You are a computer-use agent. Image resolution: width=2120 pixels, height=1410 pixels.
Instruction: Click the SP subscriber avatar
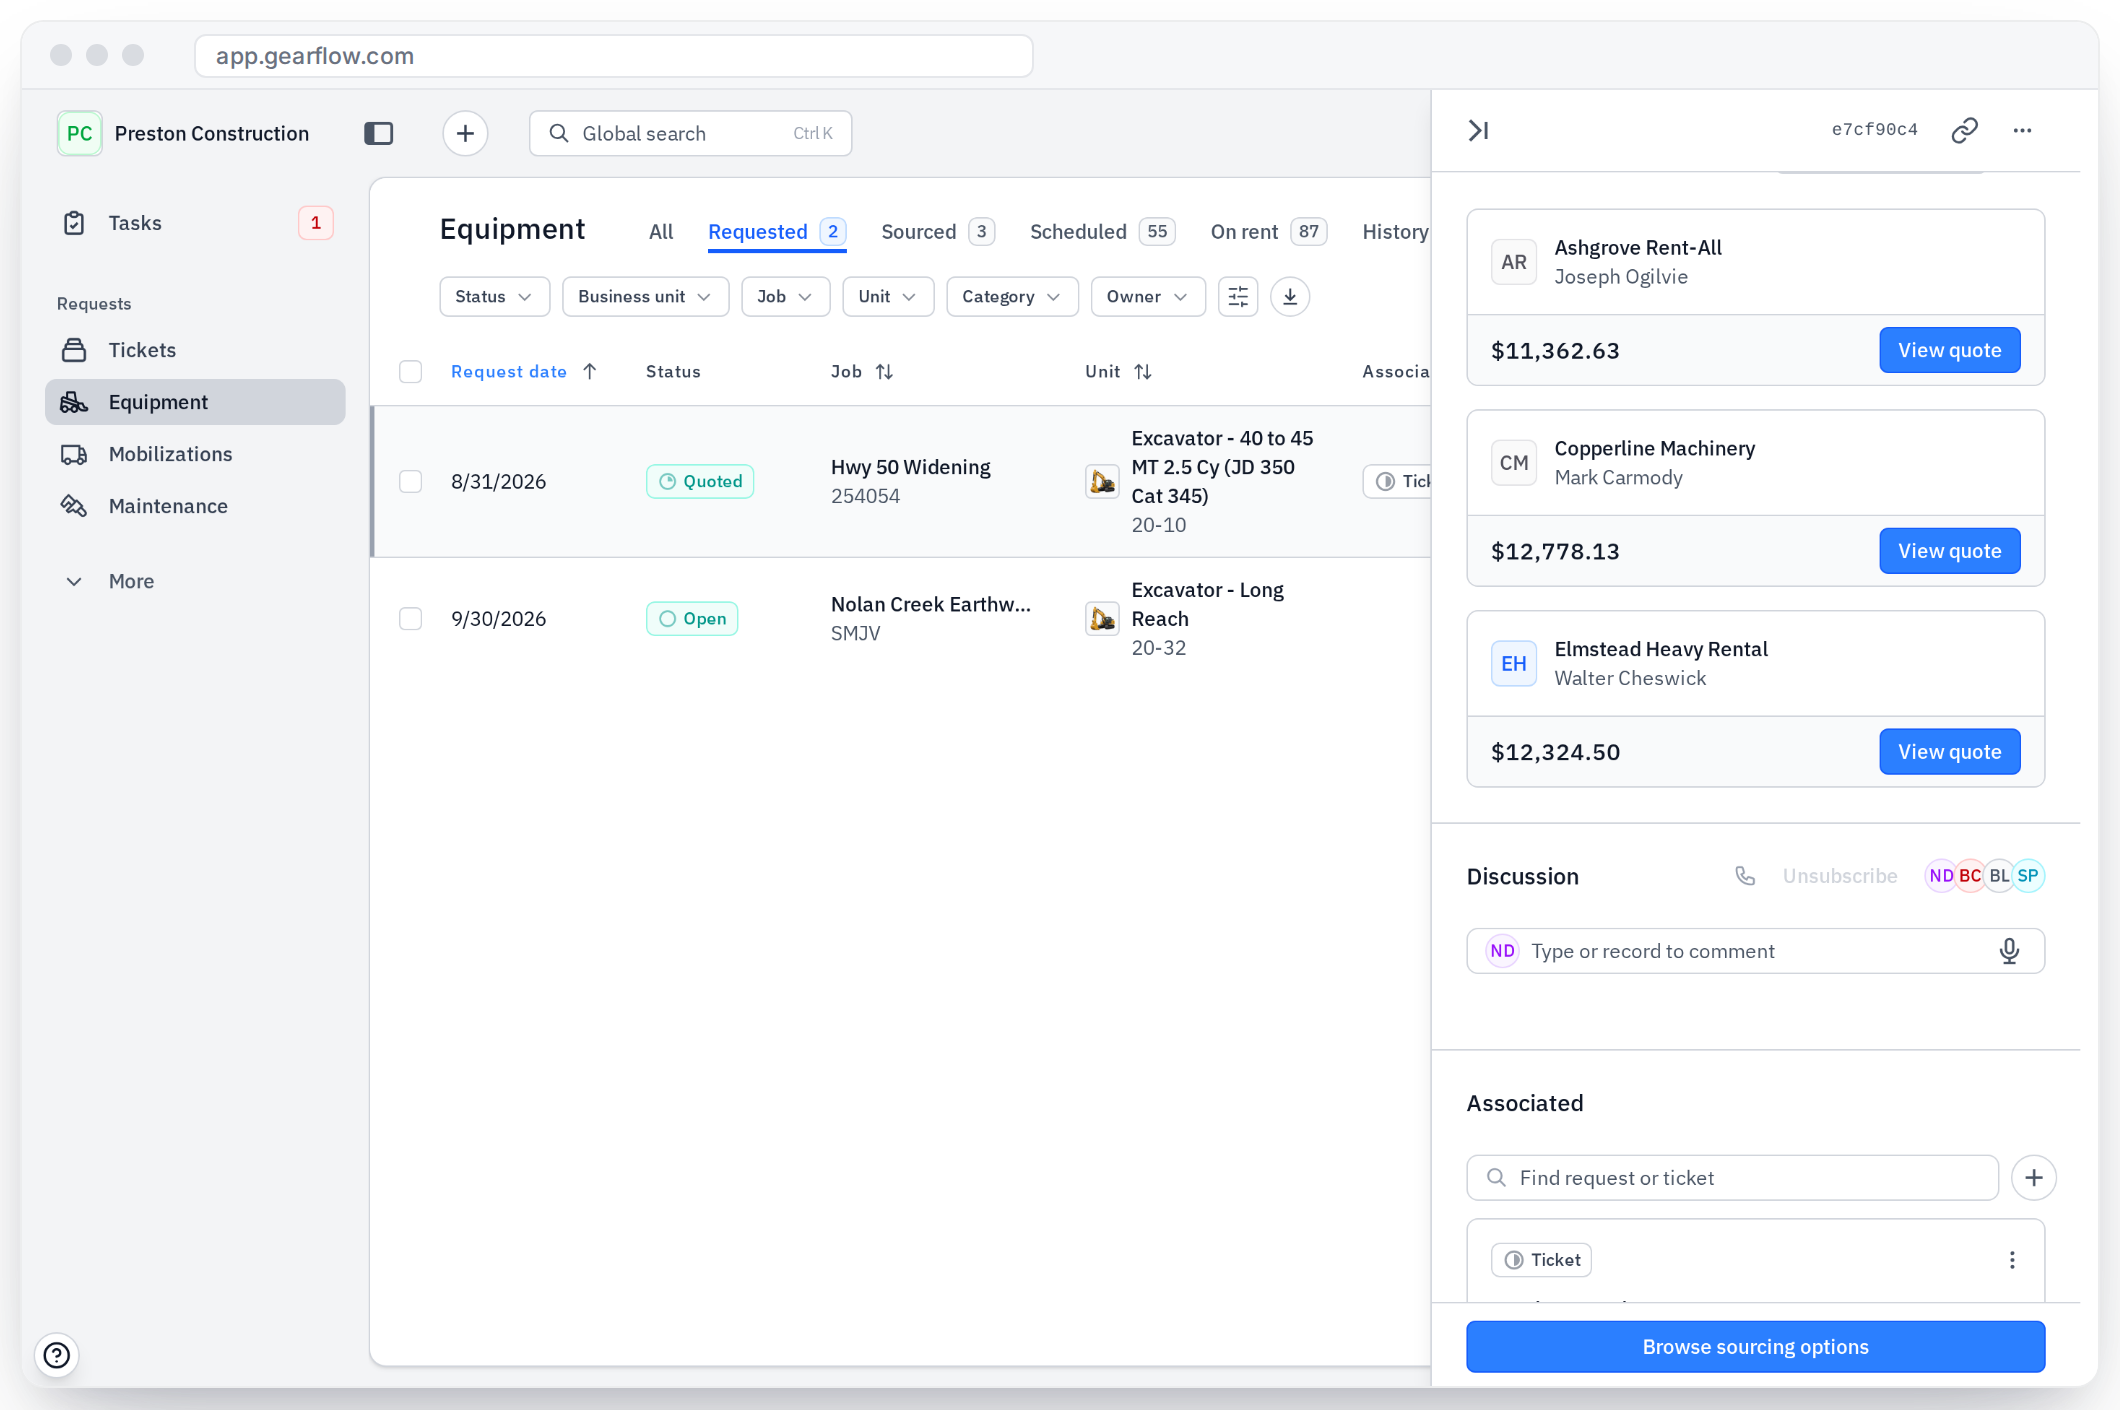pos(2028,876)
